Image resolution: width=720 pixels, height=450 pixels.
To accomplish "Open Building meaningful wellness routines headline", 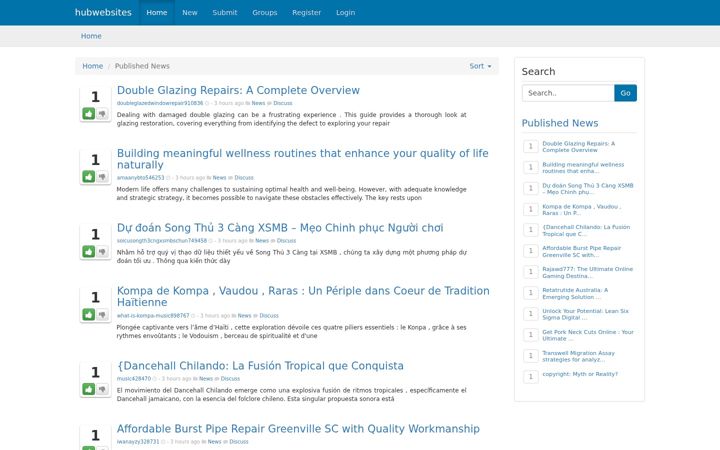I will pyautogui.click(x=303, y=159).
